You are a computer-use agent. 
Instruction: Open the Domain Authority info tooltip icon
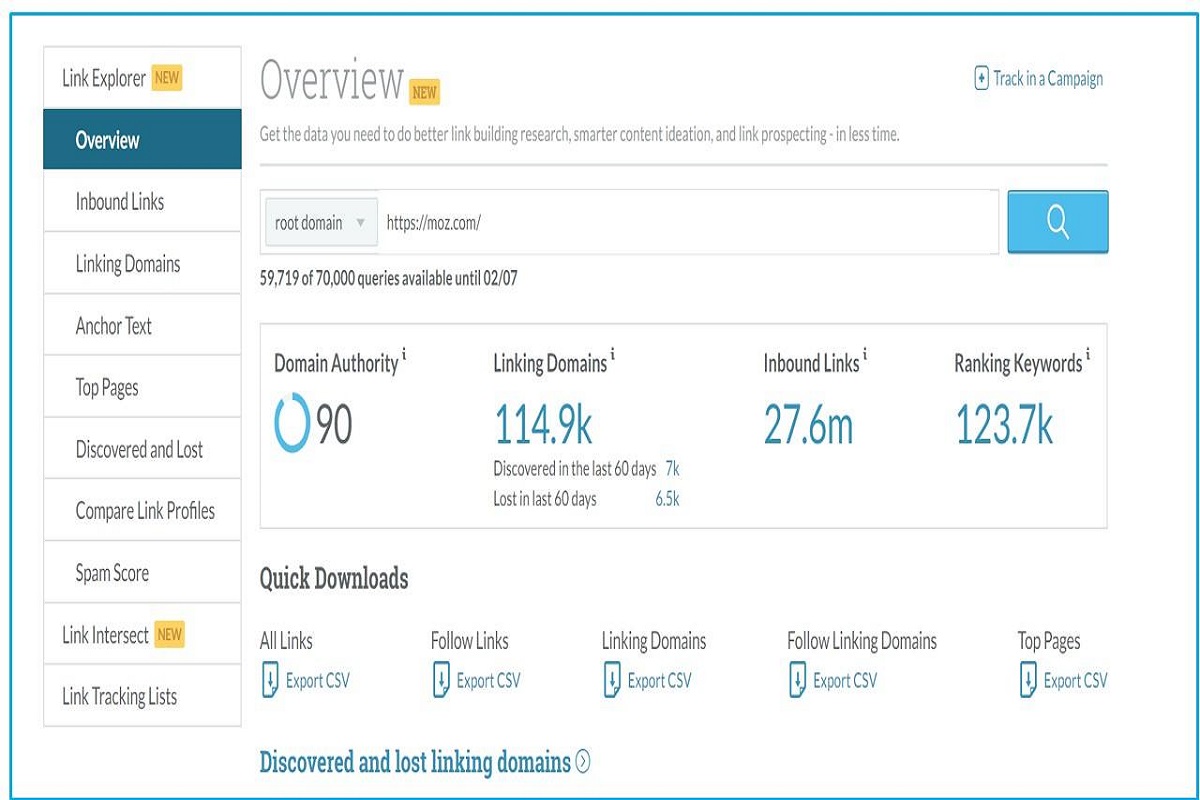(x=404, y=355)
